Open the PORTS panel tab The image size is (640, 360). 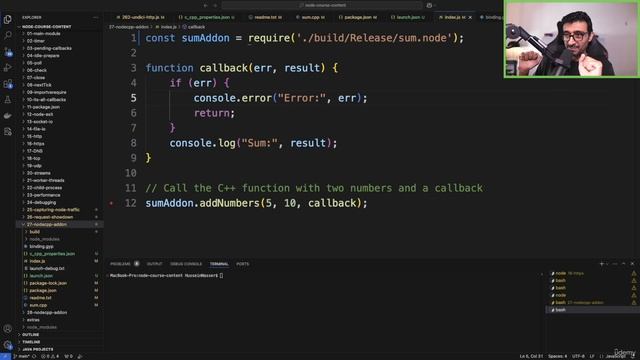click(x=242, y=264)
